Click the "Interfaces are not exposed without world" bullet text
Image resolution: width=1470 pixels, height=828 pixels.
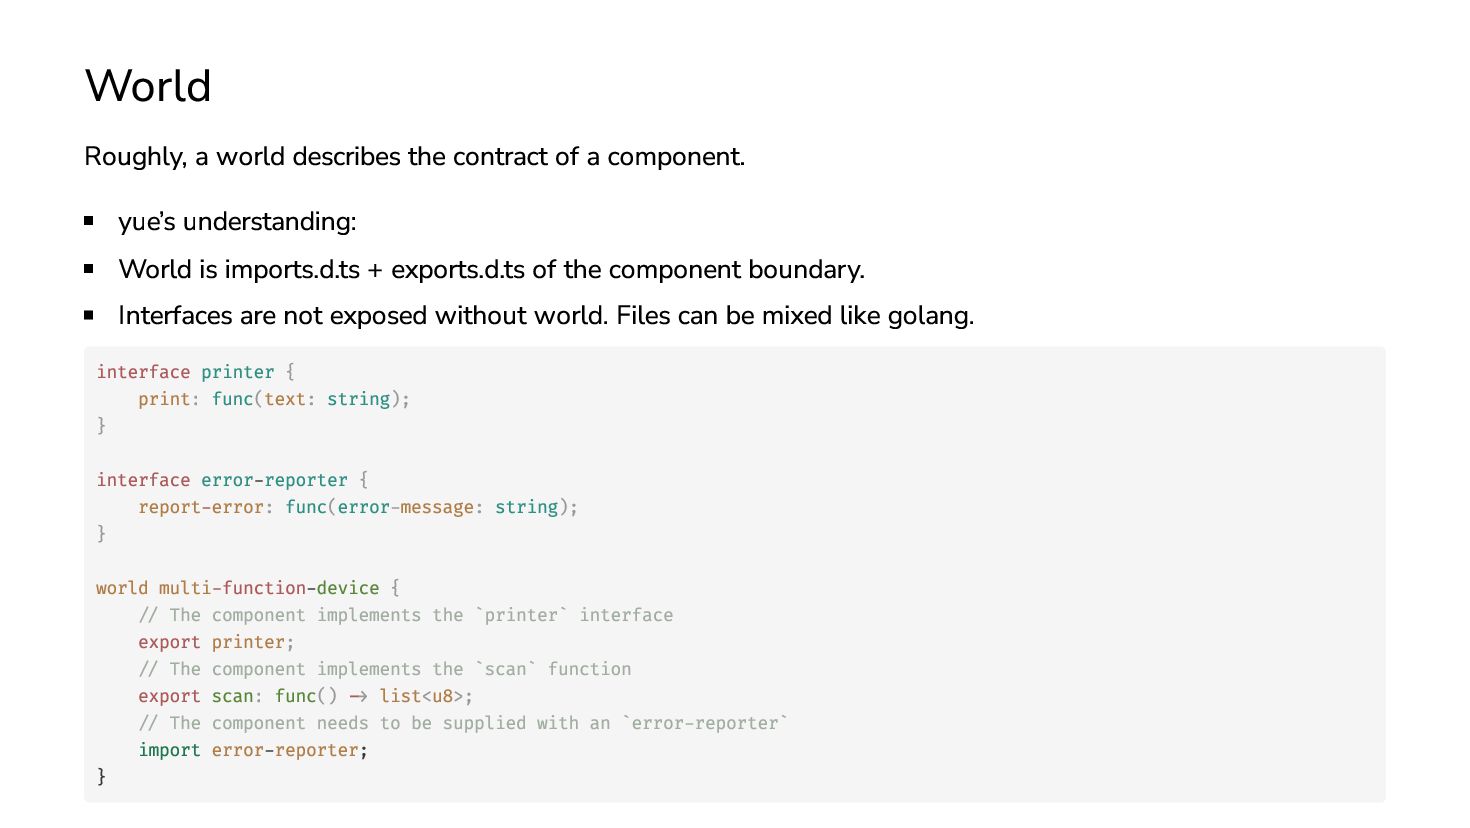(x=545, y=316)
